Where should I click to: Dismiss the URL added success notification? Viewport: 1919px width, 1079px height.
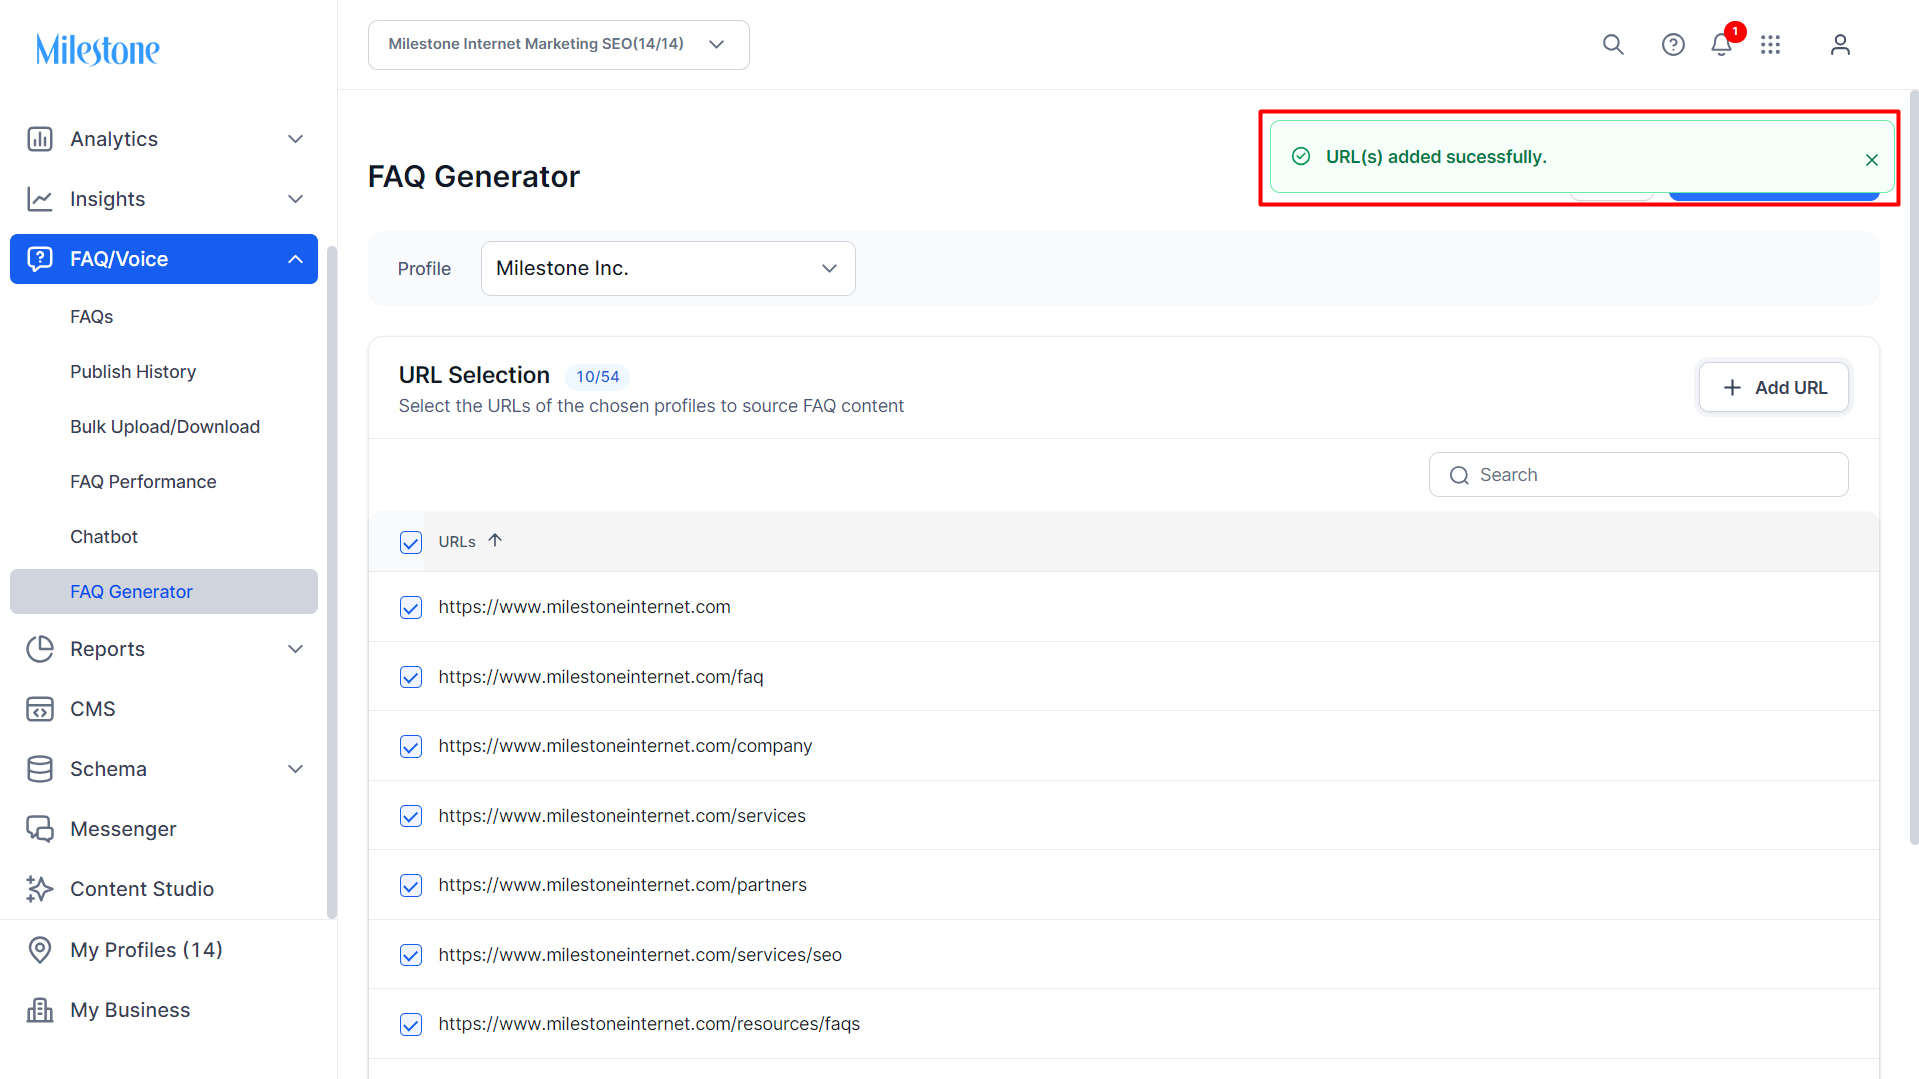click(1872, 160)
